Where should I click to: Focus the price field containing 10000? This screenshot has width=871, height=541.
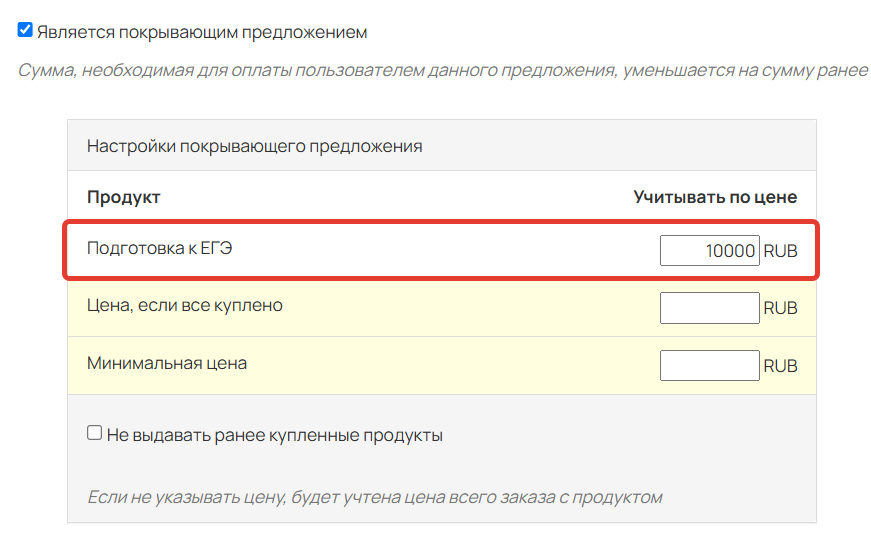click(x=709, y=251)
